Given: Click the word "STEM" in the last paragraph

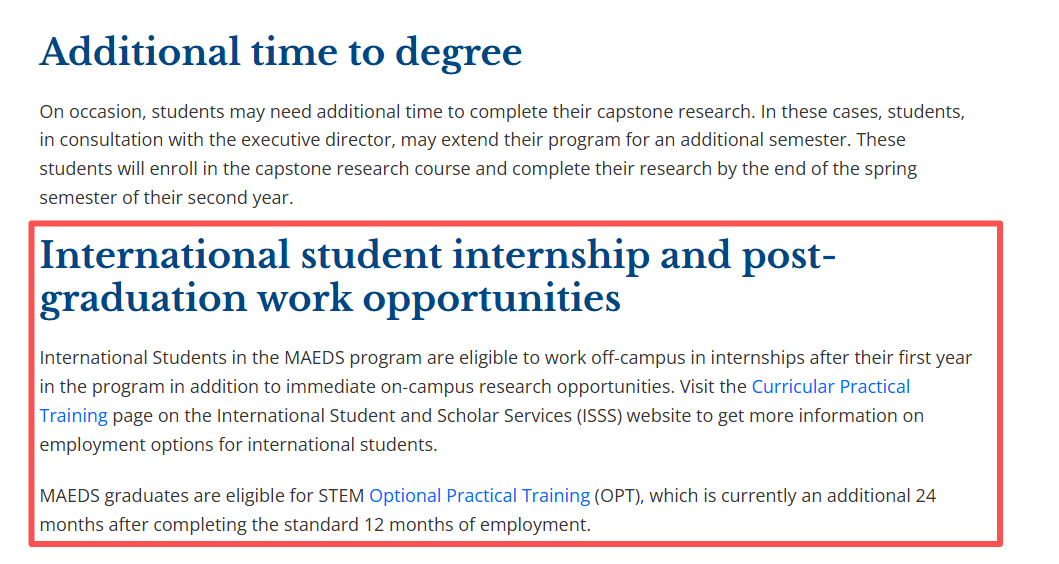Looking at the screenshot, I should 341,496.
